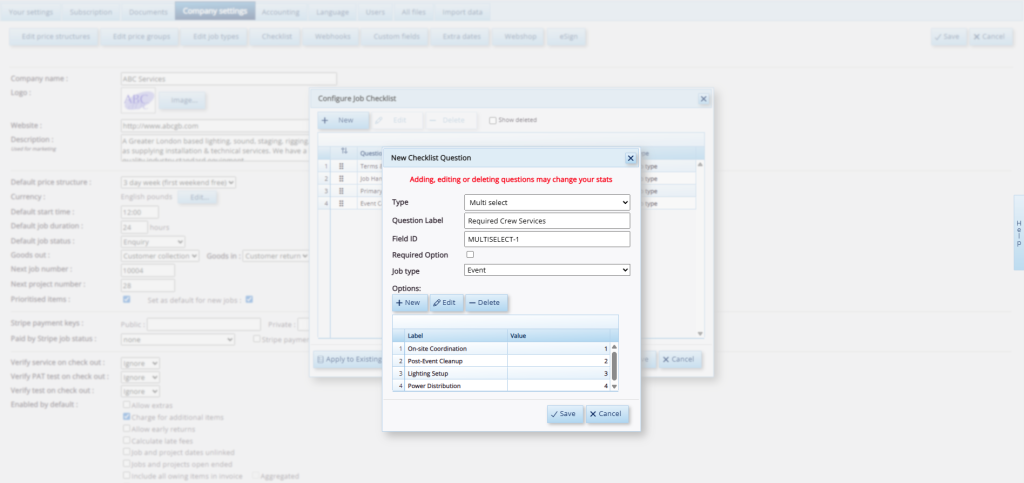Screen dimensions: 1024x483
Task: Open the Type dropdown showing Multi select
Action: [547, 202]
